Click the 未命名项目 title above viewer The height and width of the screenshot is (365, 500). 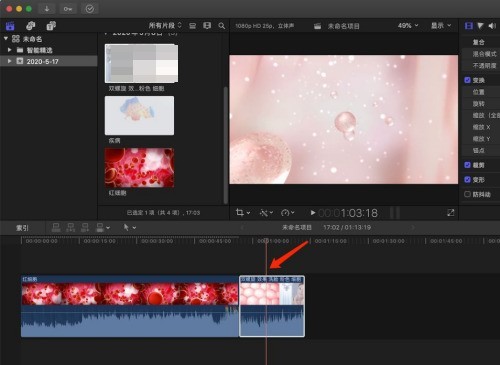click(343, 26)
